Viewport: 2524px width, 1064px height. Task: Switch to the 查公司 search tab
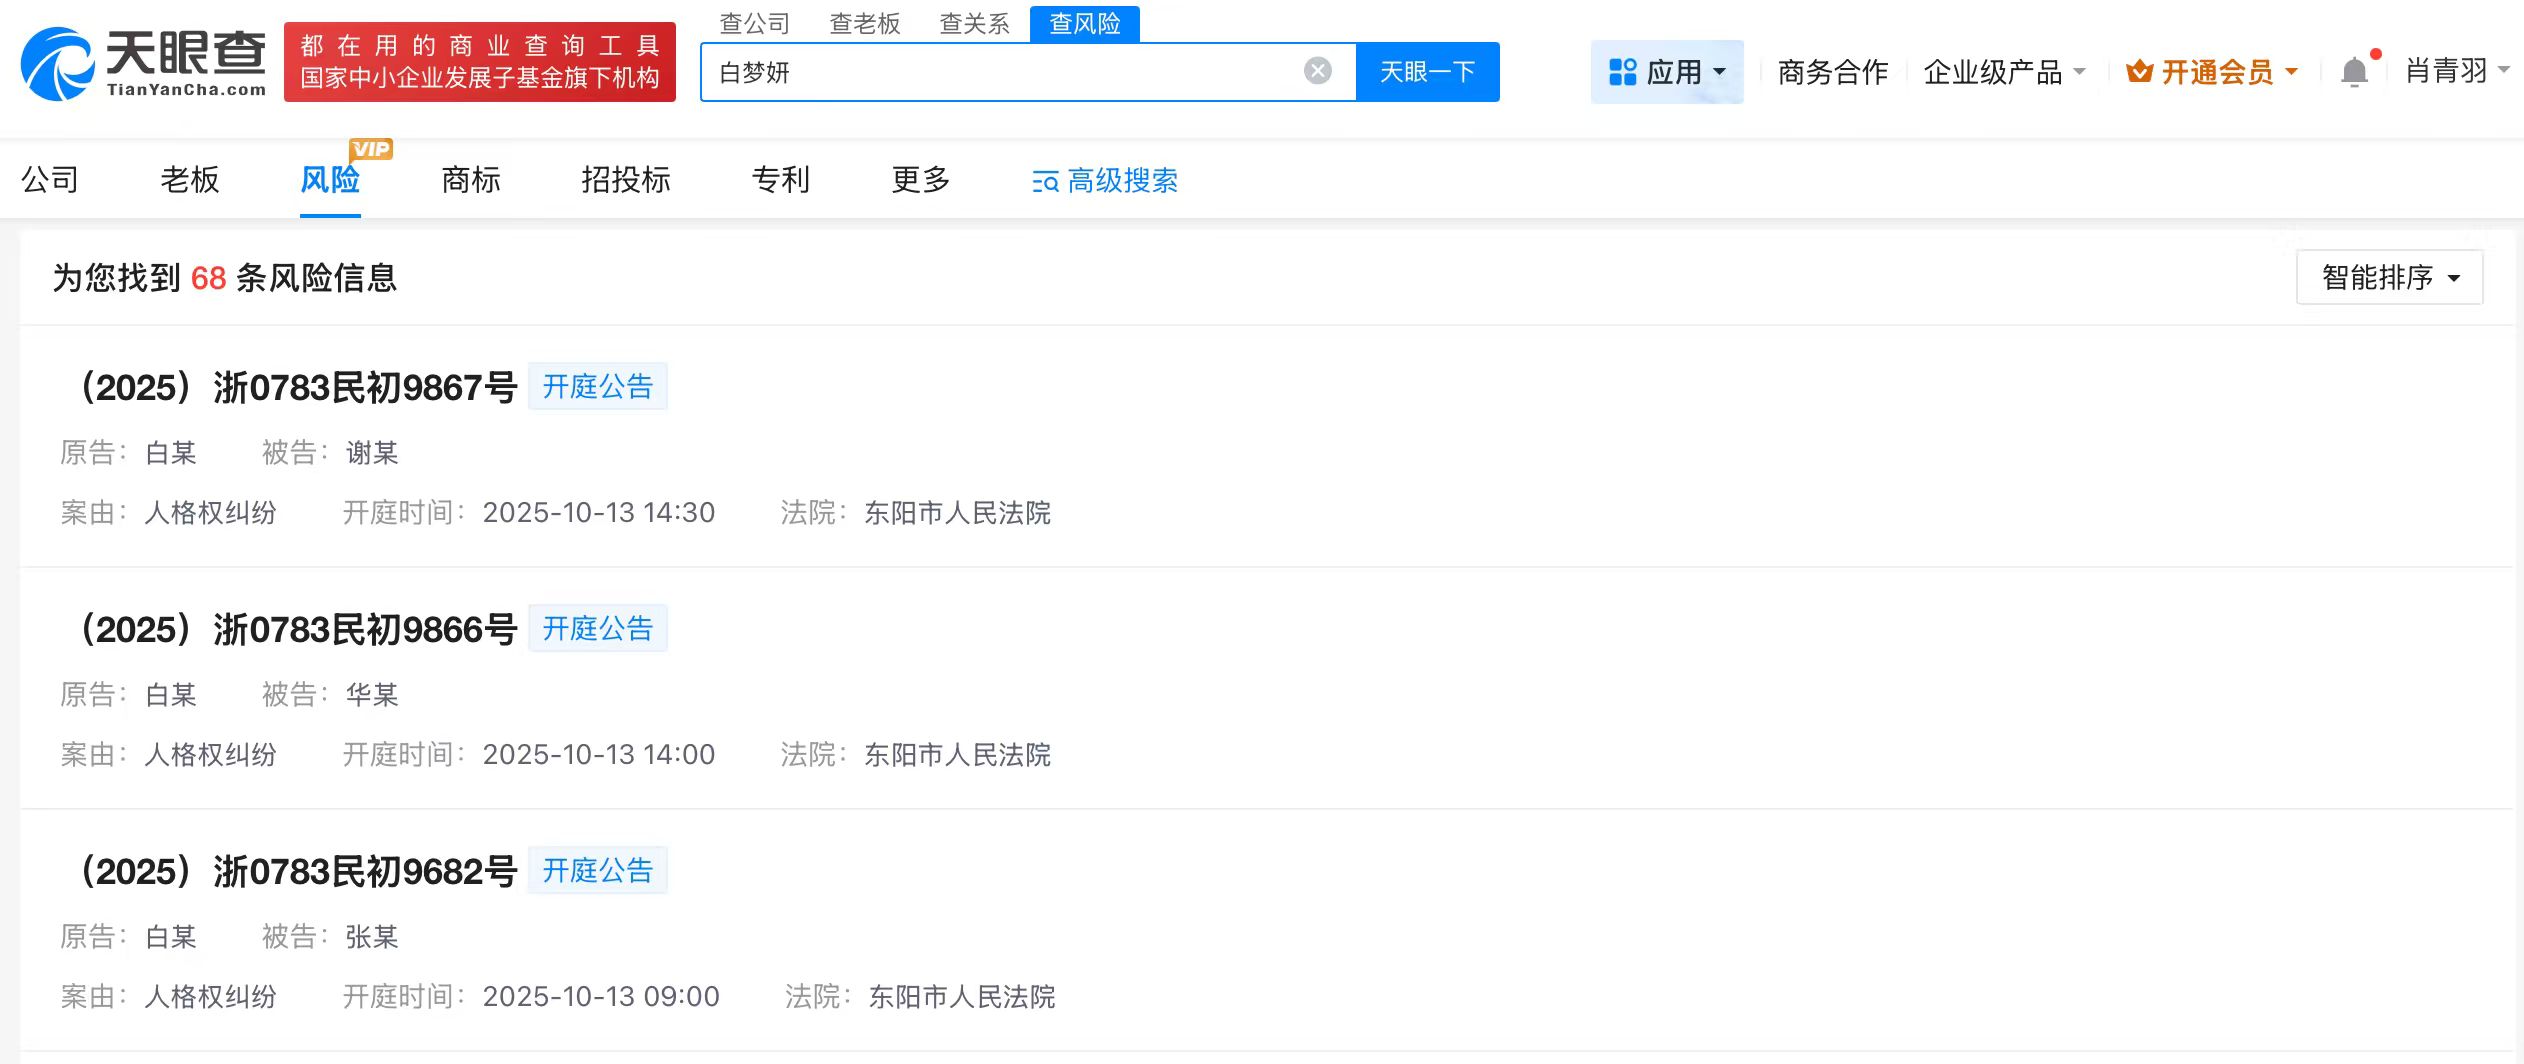coord(754,23)
